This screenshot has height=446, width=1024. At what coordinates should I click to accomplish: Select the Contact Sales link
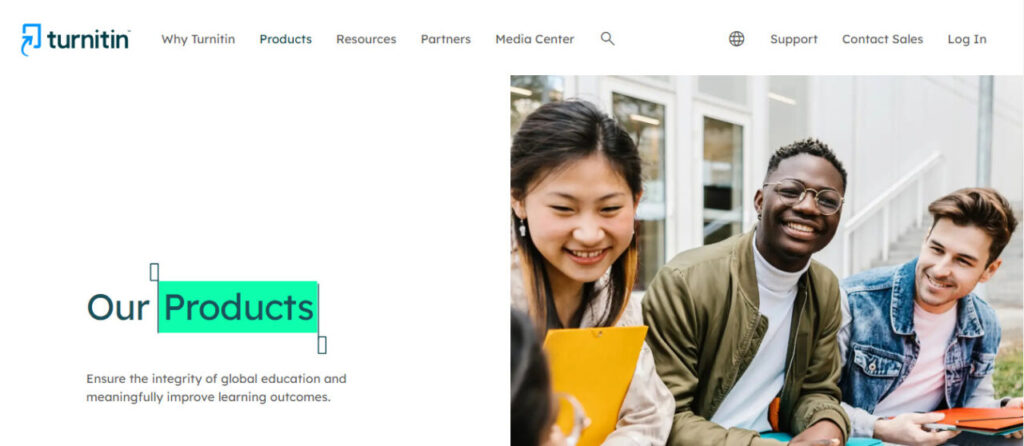[x=882, y=39]
